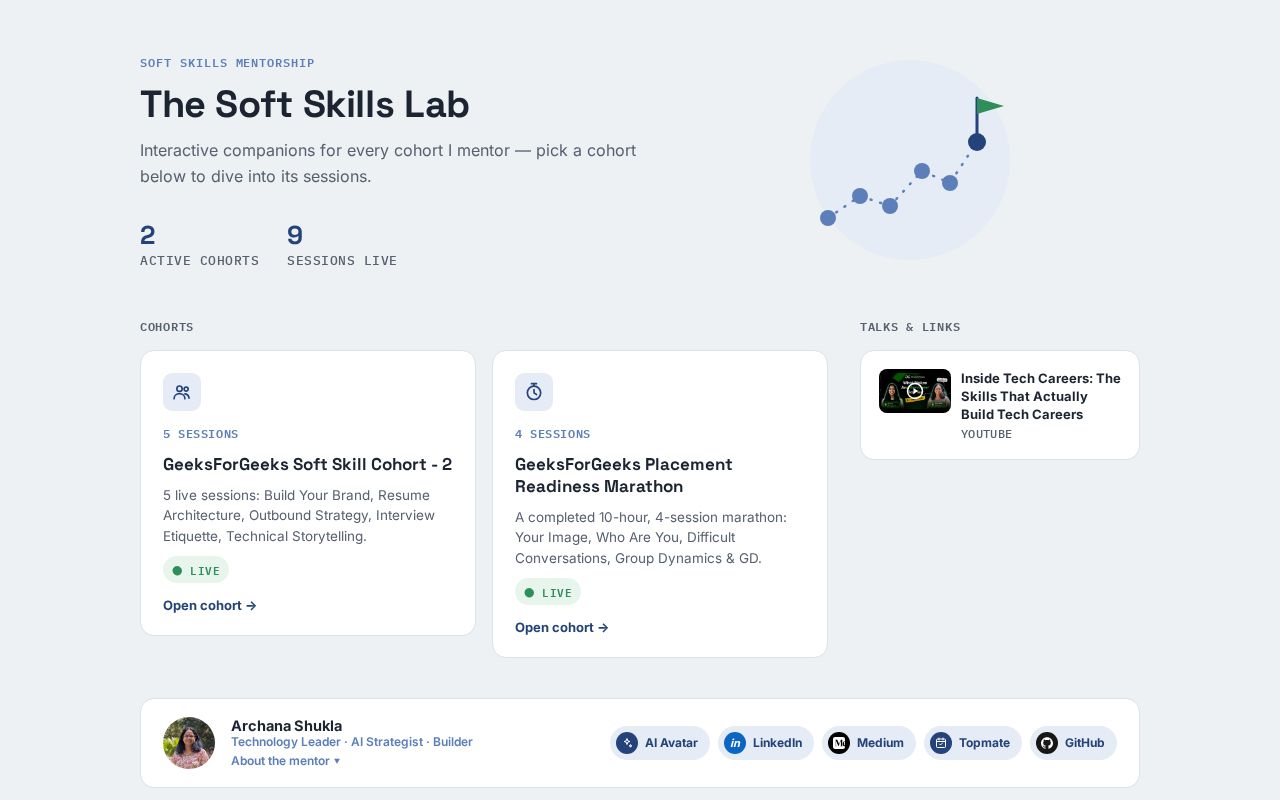1280x800 pixels.
Task: Click the LIVE badge on Placement Readiness card
Action: (548, 592)
